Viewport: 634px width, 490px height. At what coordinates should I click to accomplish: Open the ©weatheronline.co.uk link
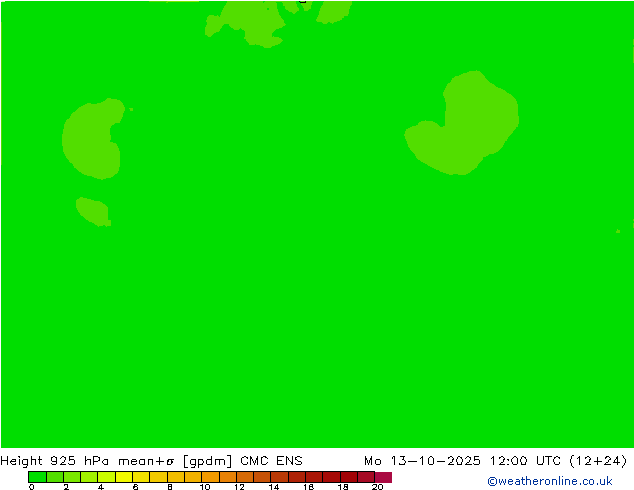(x=550, y=481)
